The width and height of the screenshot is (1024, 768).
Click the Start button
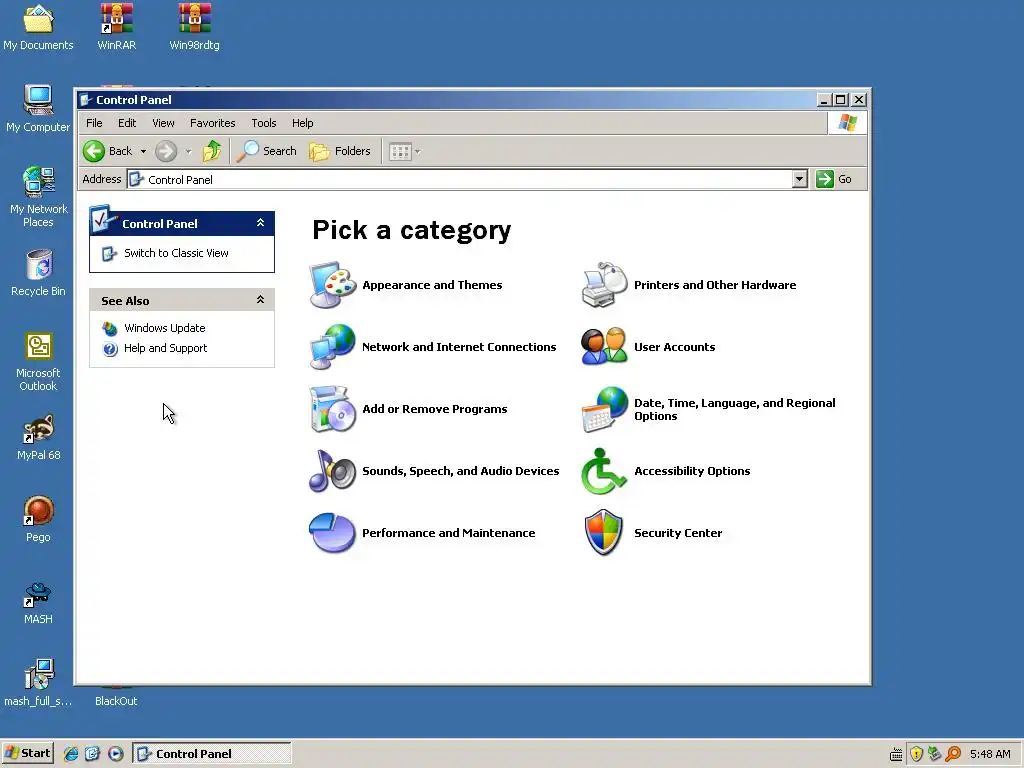(27, 754)
